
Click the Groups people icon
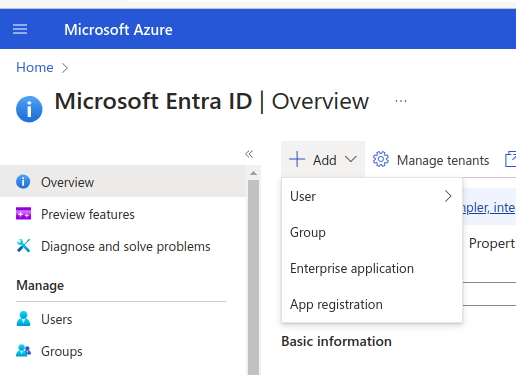(24, 351)
